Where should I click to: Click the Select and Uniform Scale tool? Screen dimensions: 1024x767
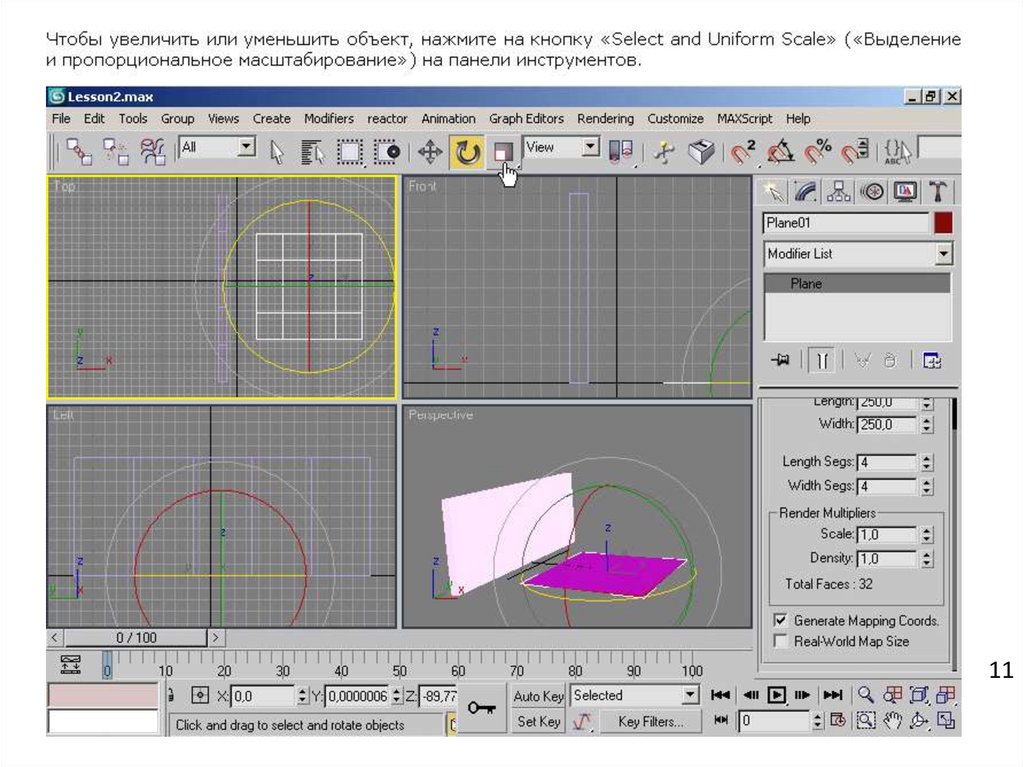click(x=503, y=152)
